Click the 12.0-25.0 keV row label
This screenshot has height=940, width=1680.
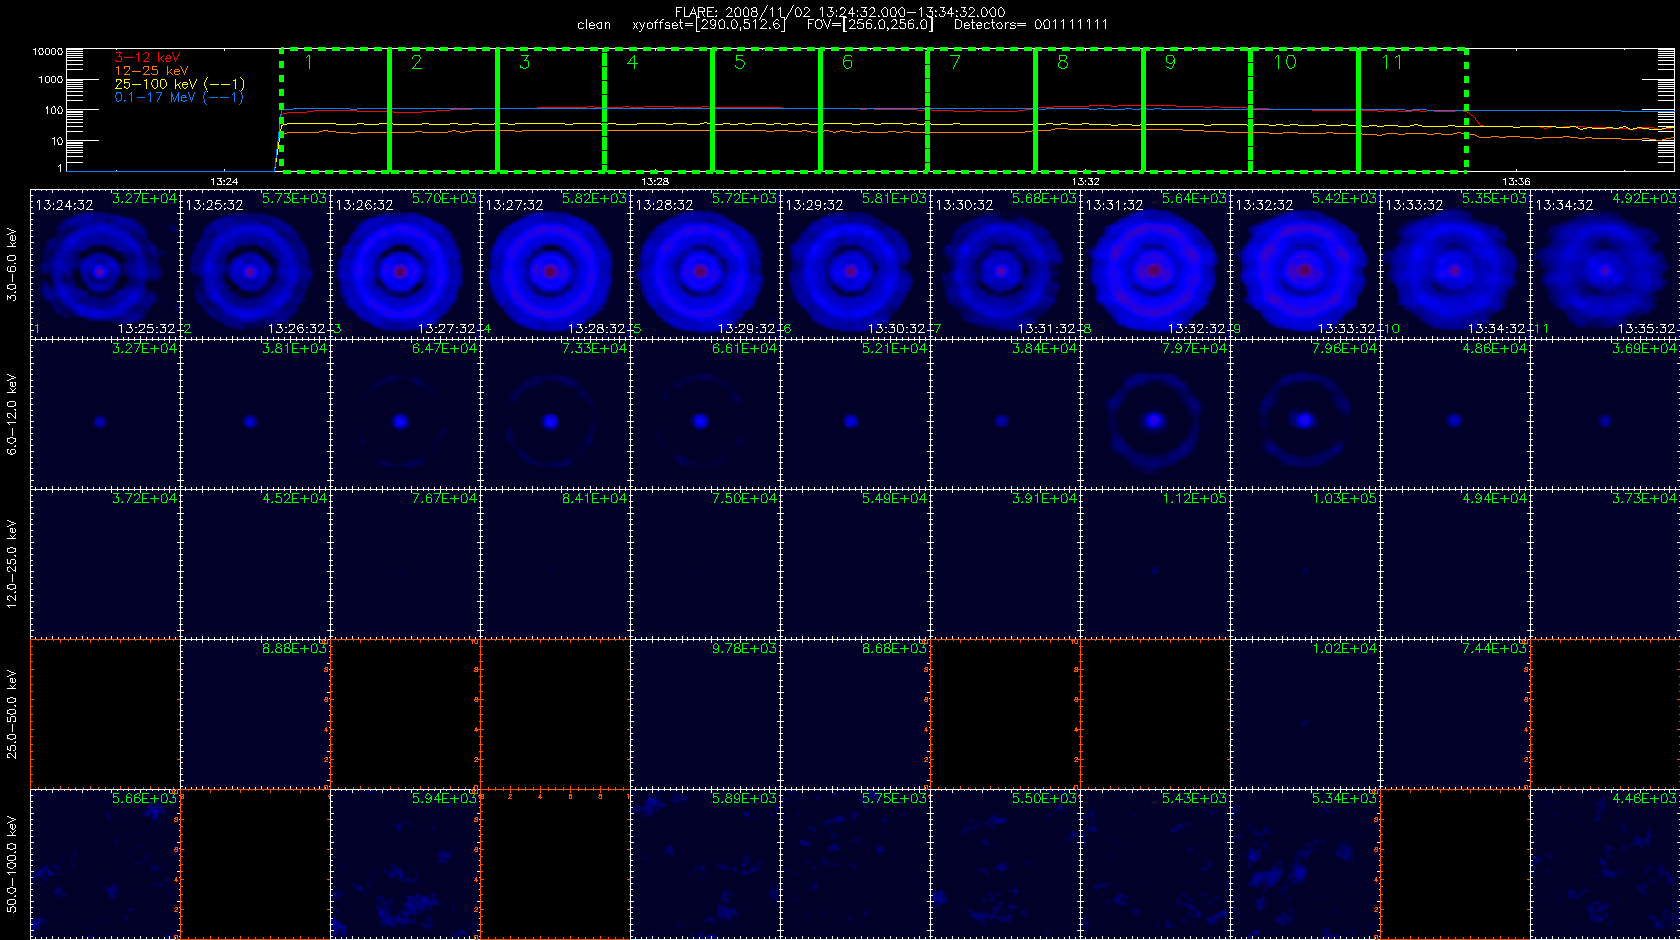tap(12, 564)
